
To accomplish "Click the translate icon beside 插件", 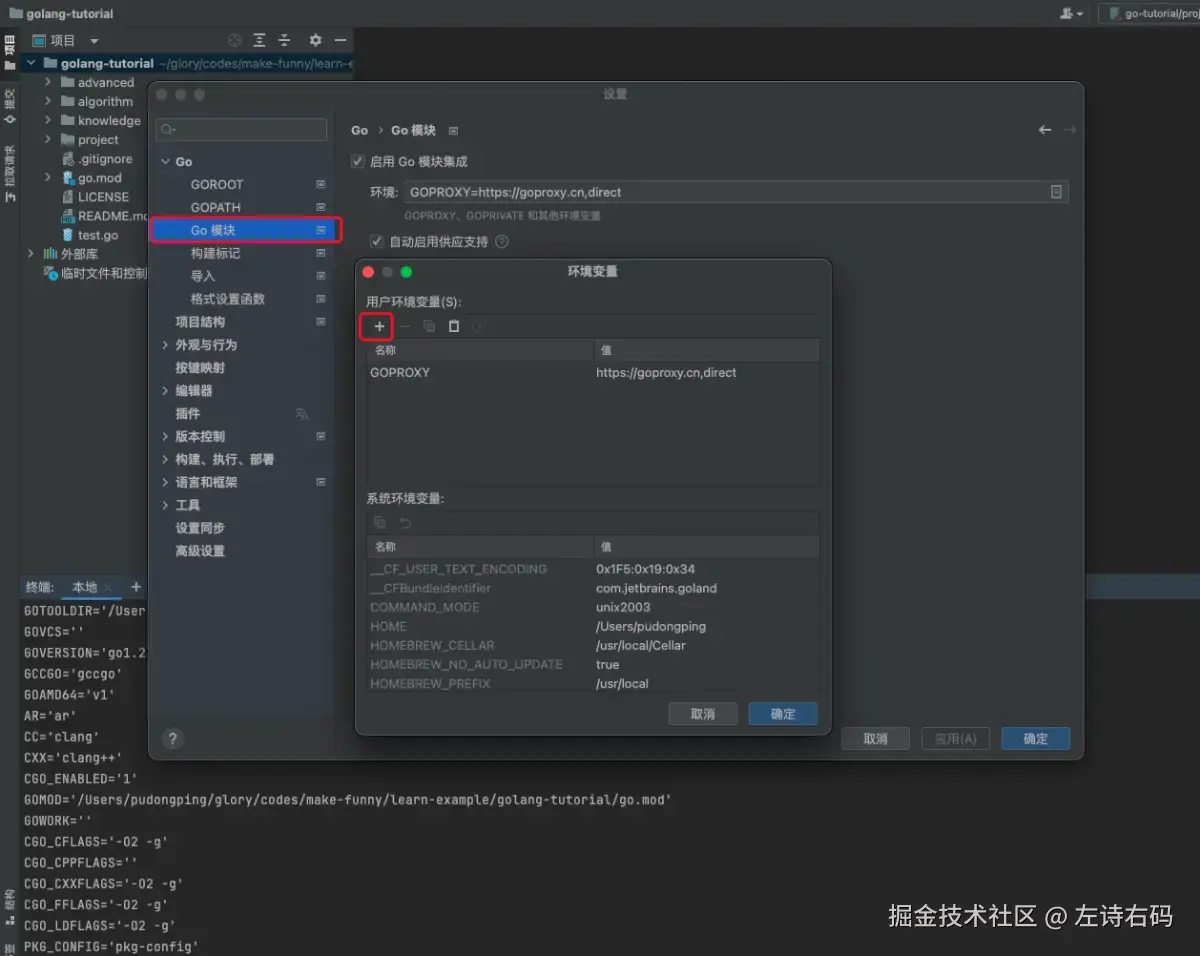I will (x=302, y=413).
